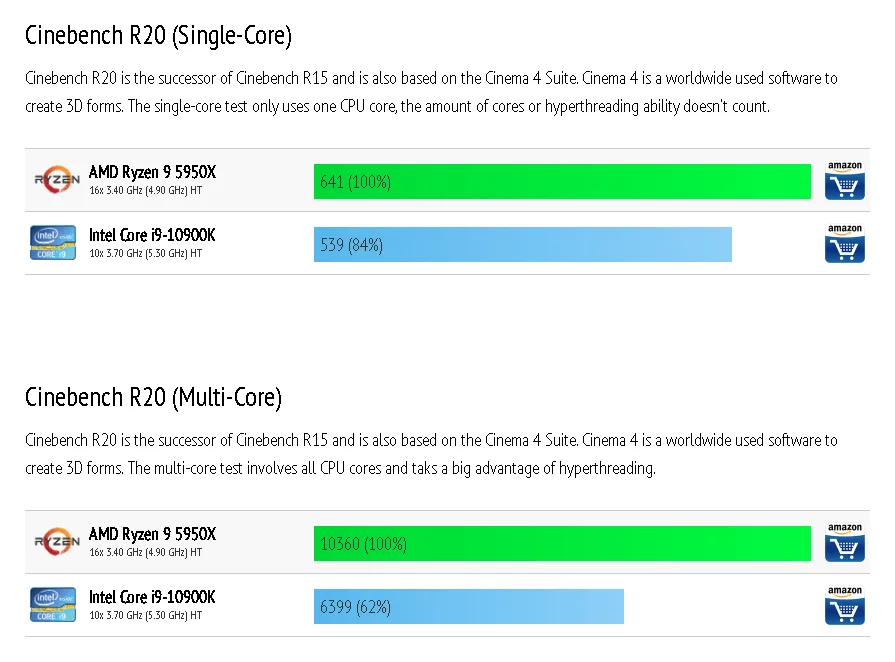Click AMD Ryzen 9 5950X name under Multi-Core
The image size is (895, 662).
click(152, 535)
